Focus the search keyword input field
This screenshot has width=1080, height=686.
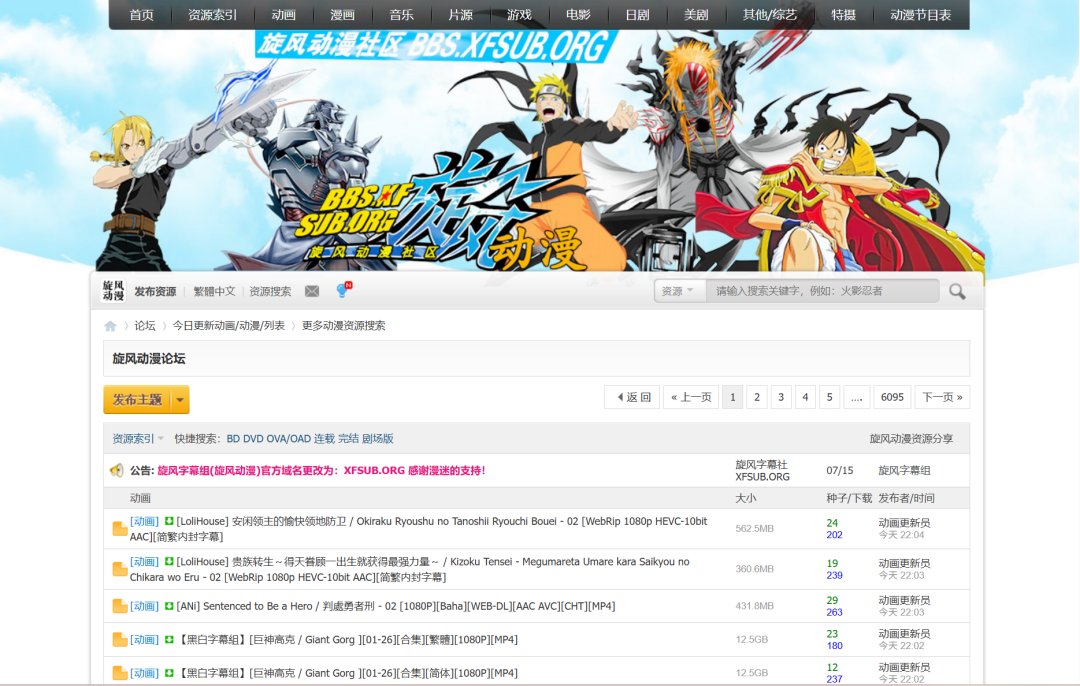(x=822, y=291)
